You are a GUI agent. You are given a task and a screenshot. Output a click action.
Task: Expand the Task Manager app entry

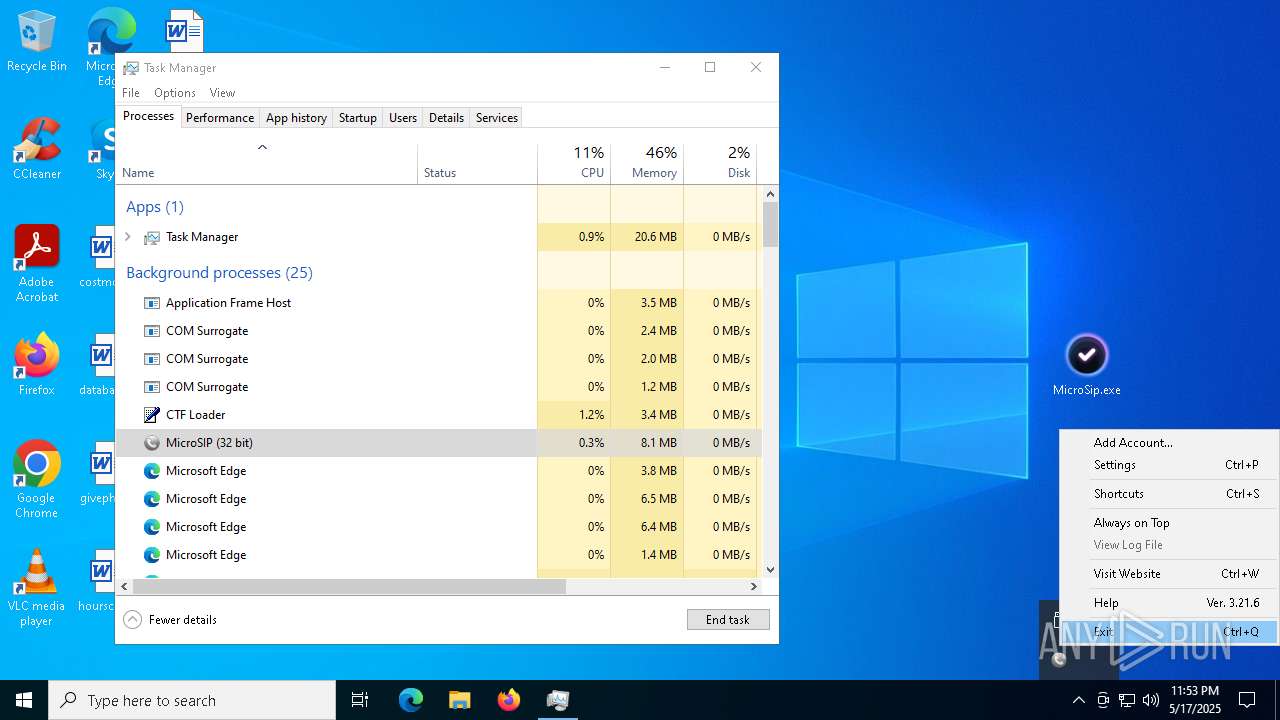[x=128, y=237]
